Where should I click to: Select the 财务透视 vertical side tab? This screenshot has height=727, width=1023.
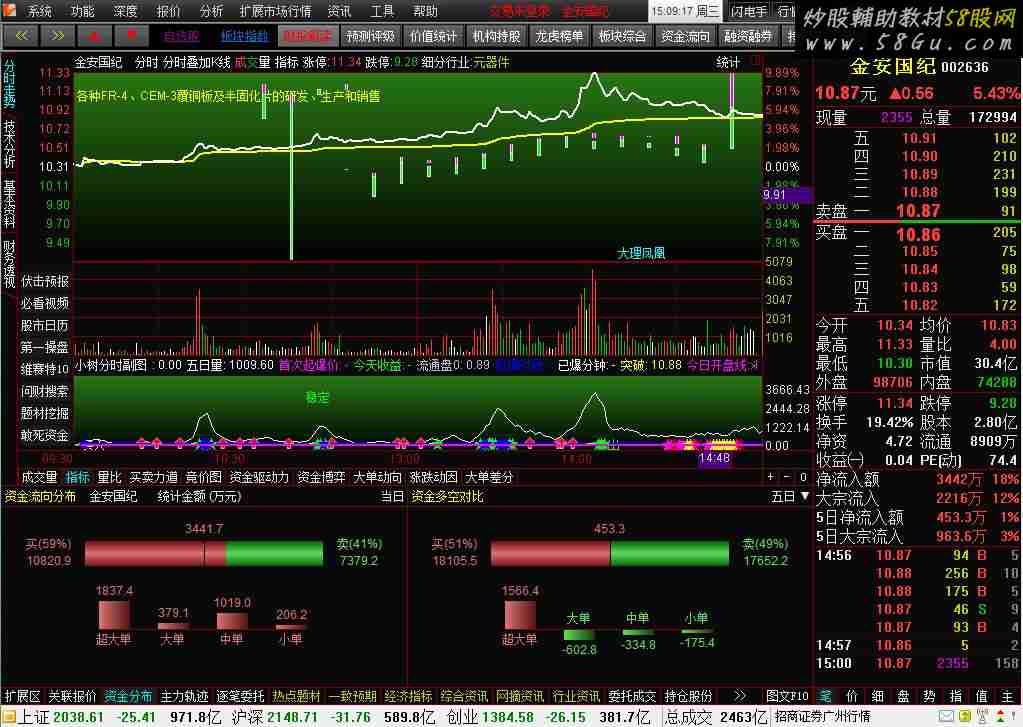(9, 264)
